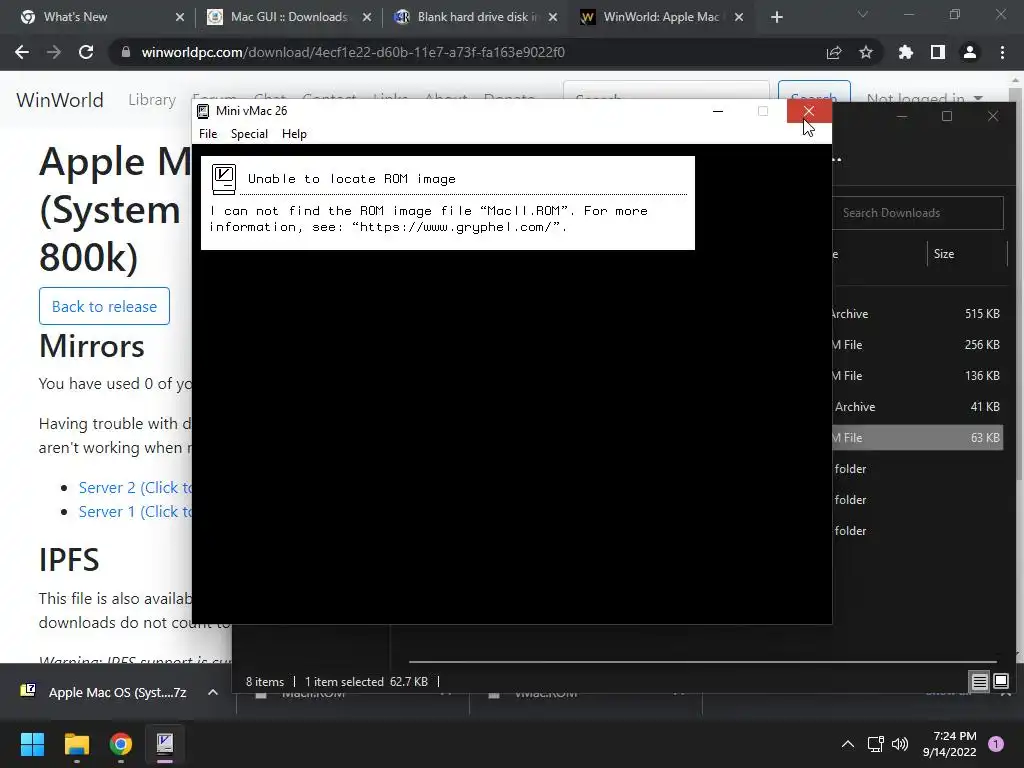The width and height of the screenshot is (1024, 768).
Task: Open a new browser tab
Action: [x=776, y=17]
